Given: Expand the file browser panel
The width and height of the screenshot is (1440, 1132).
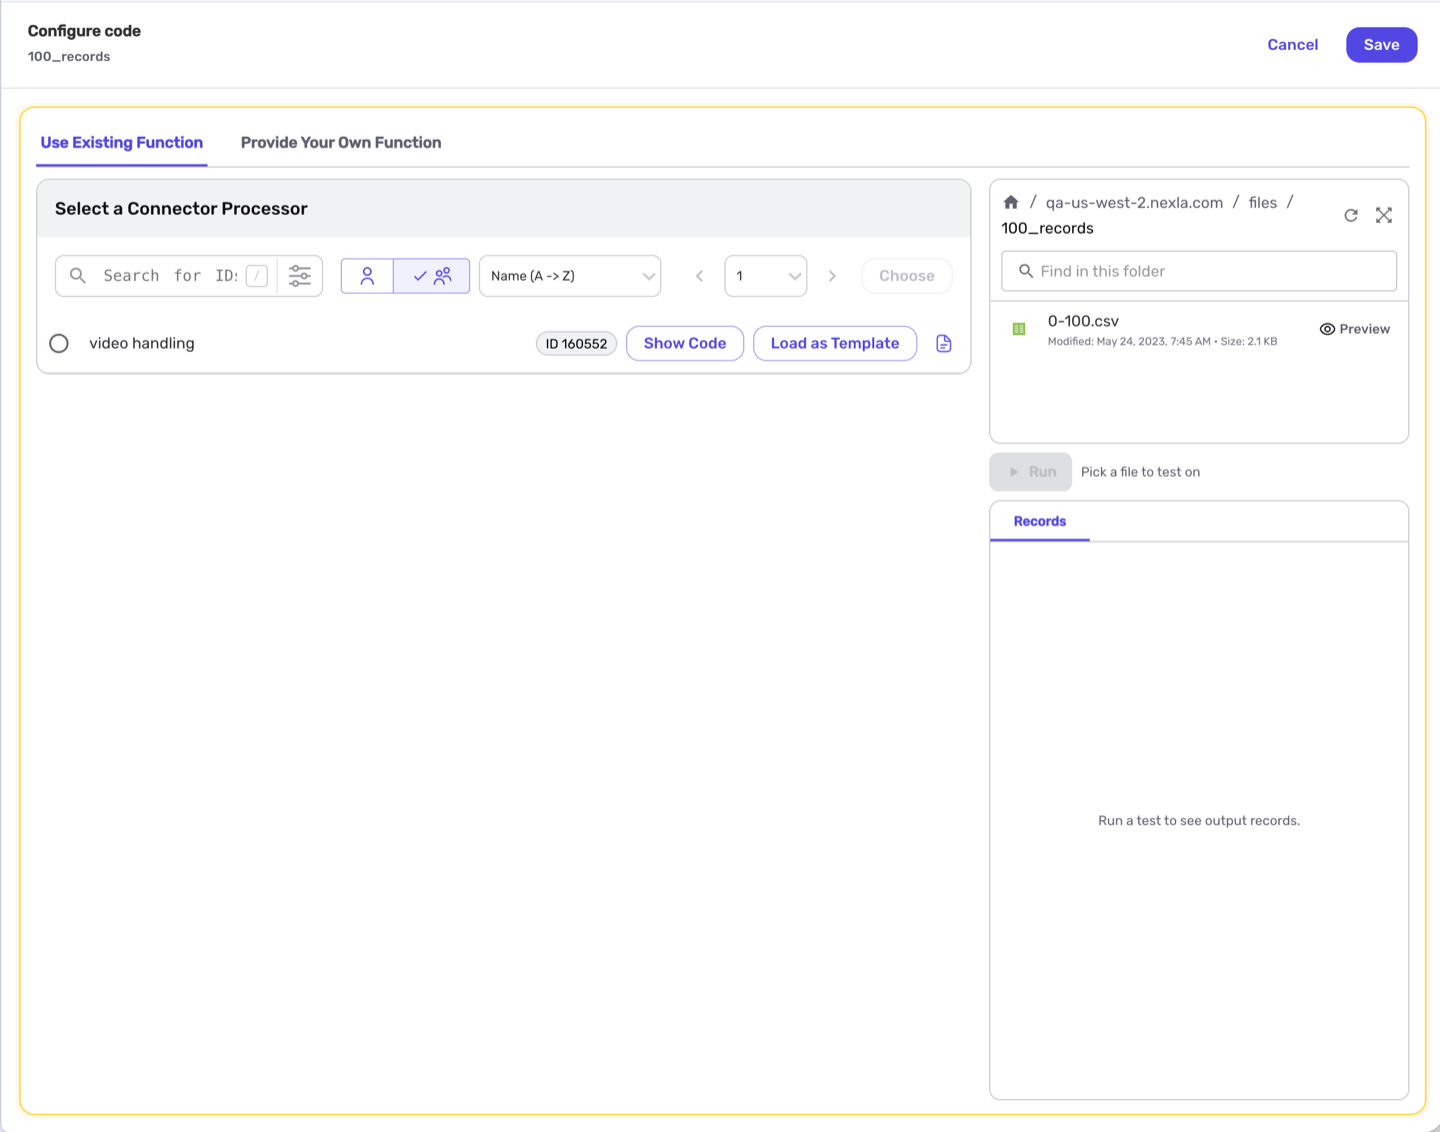Looking at the screenshot, I should pyautogui.click(x=1384, y=215).
